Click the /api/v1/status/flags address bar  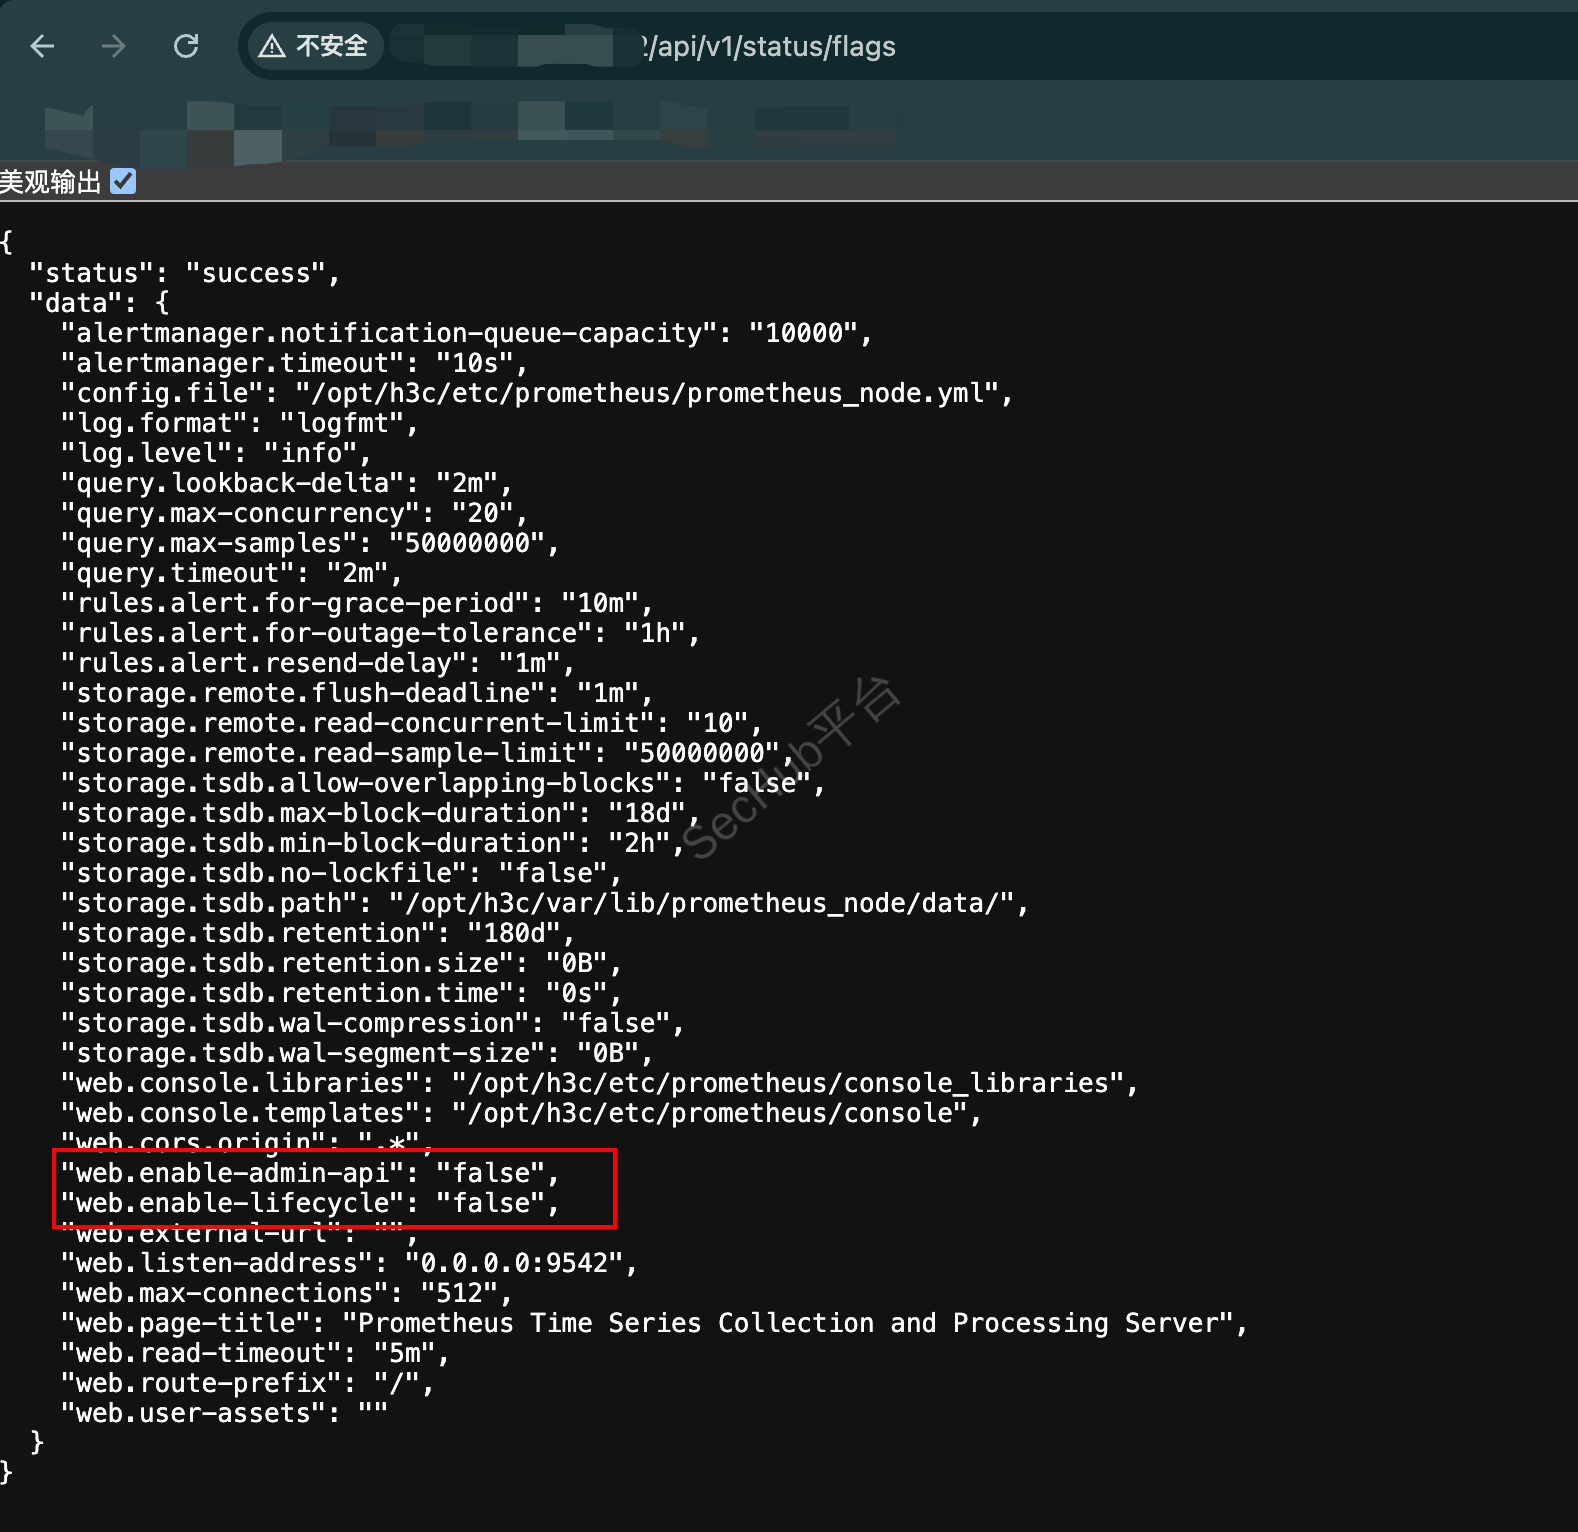pos(770,47)
